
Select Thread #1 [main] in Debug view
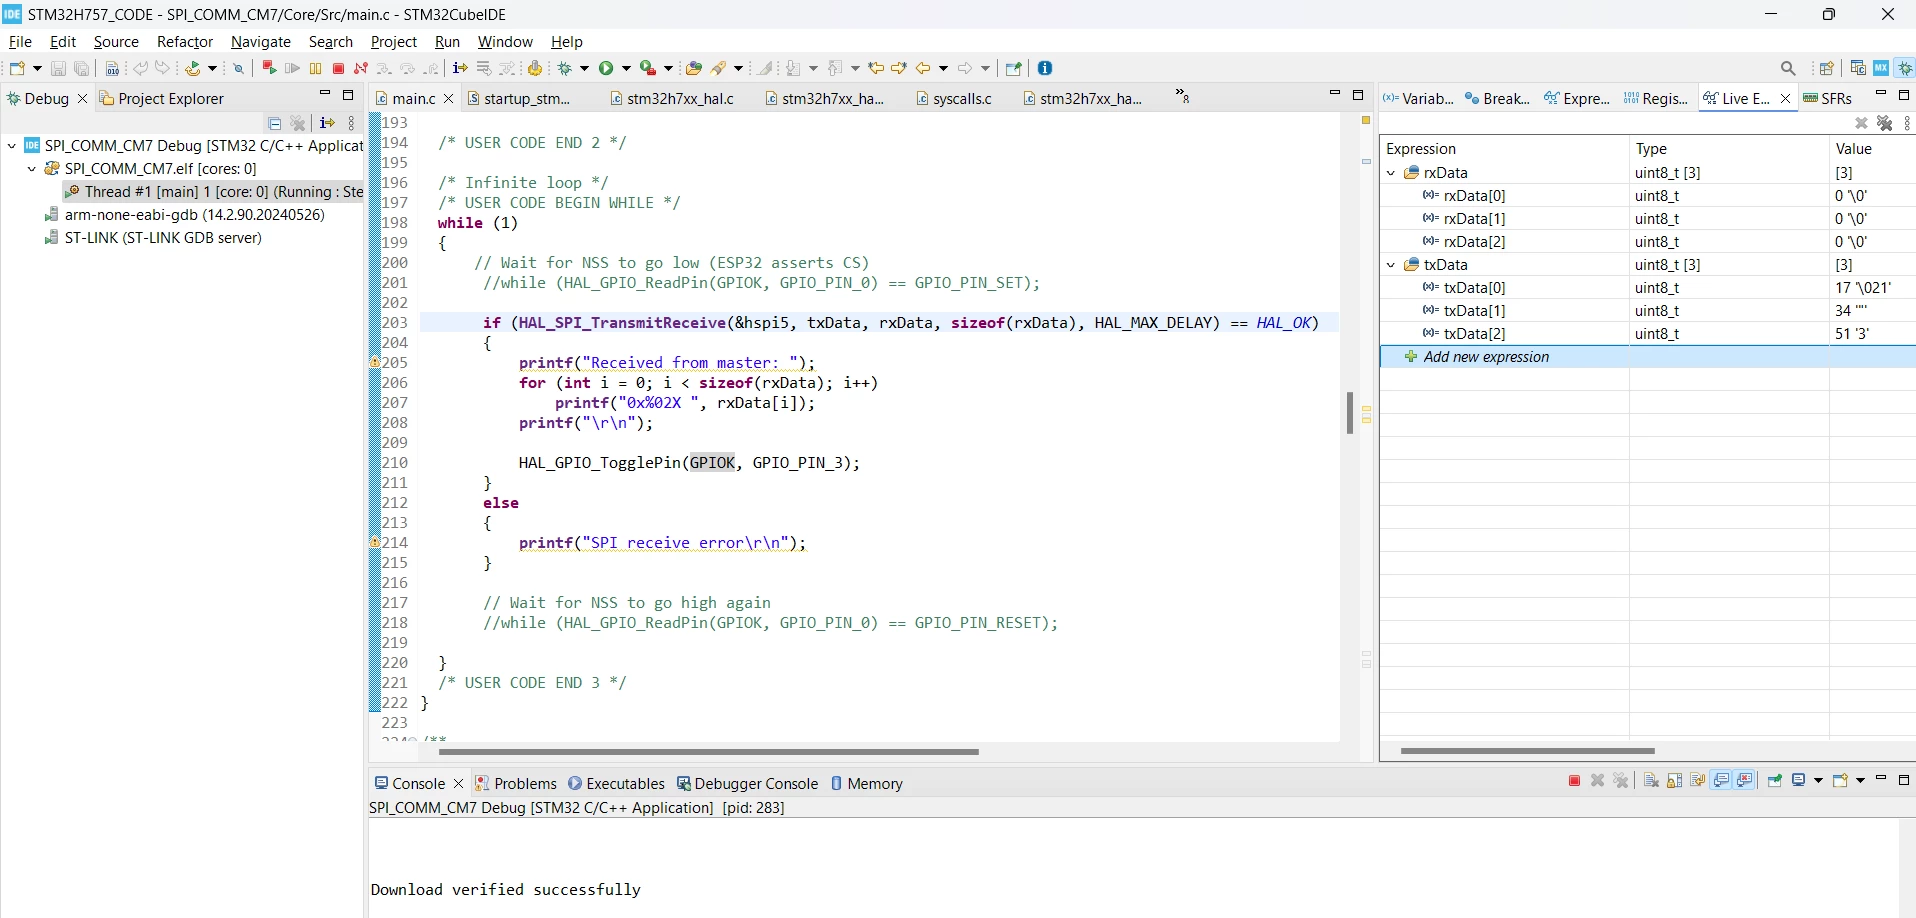(213, 192)
